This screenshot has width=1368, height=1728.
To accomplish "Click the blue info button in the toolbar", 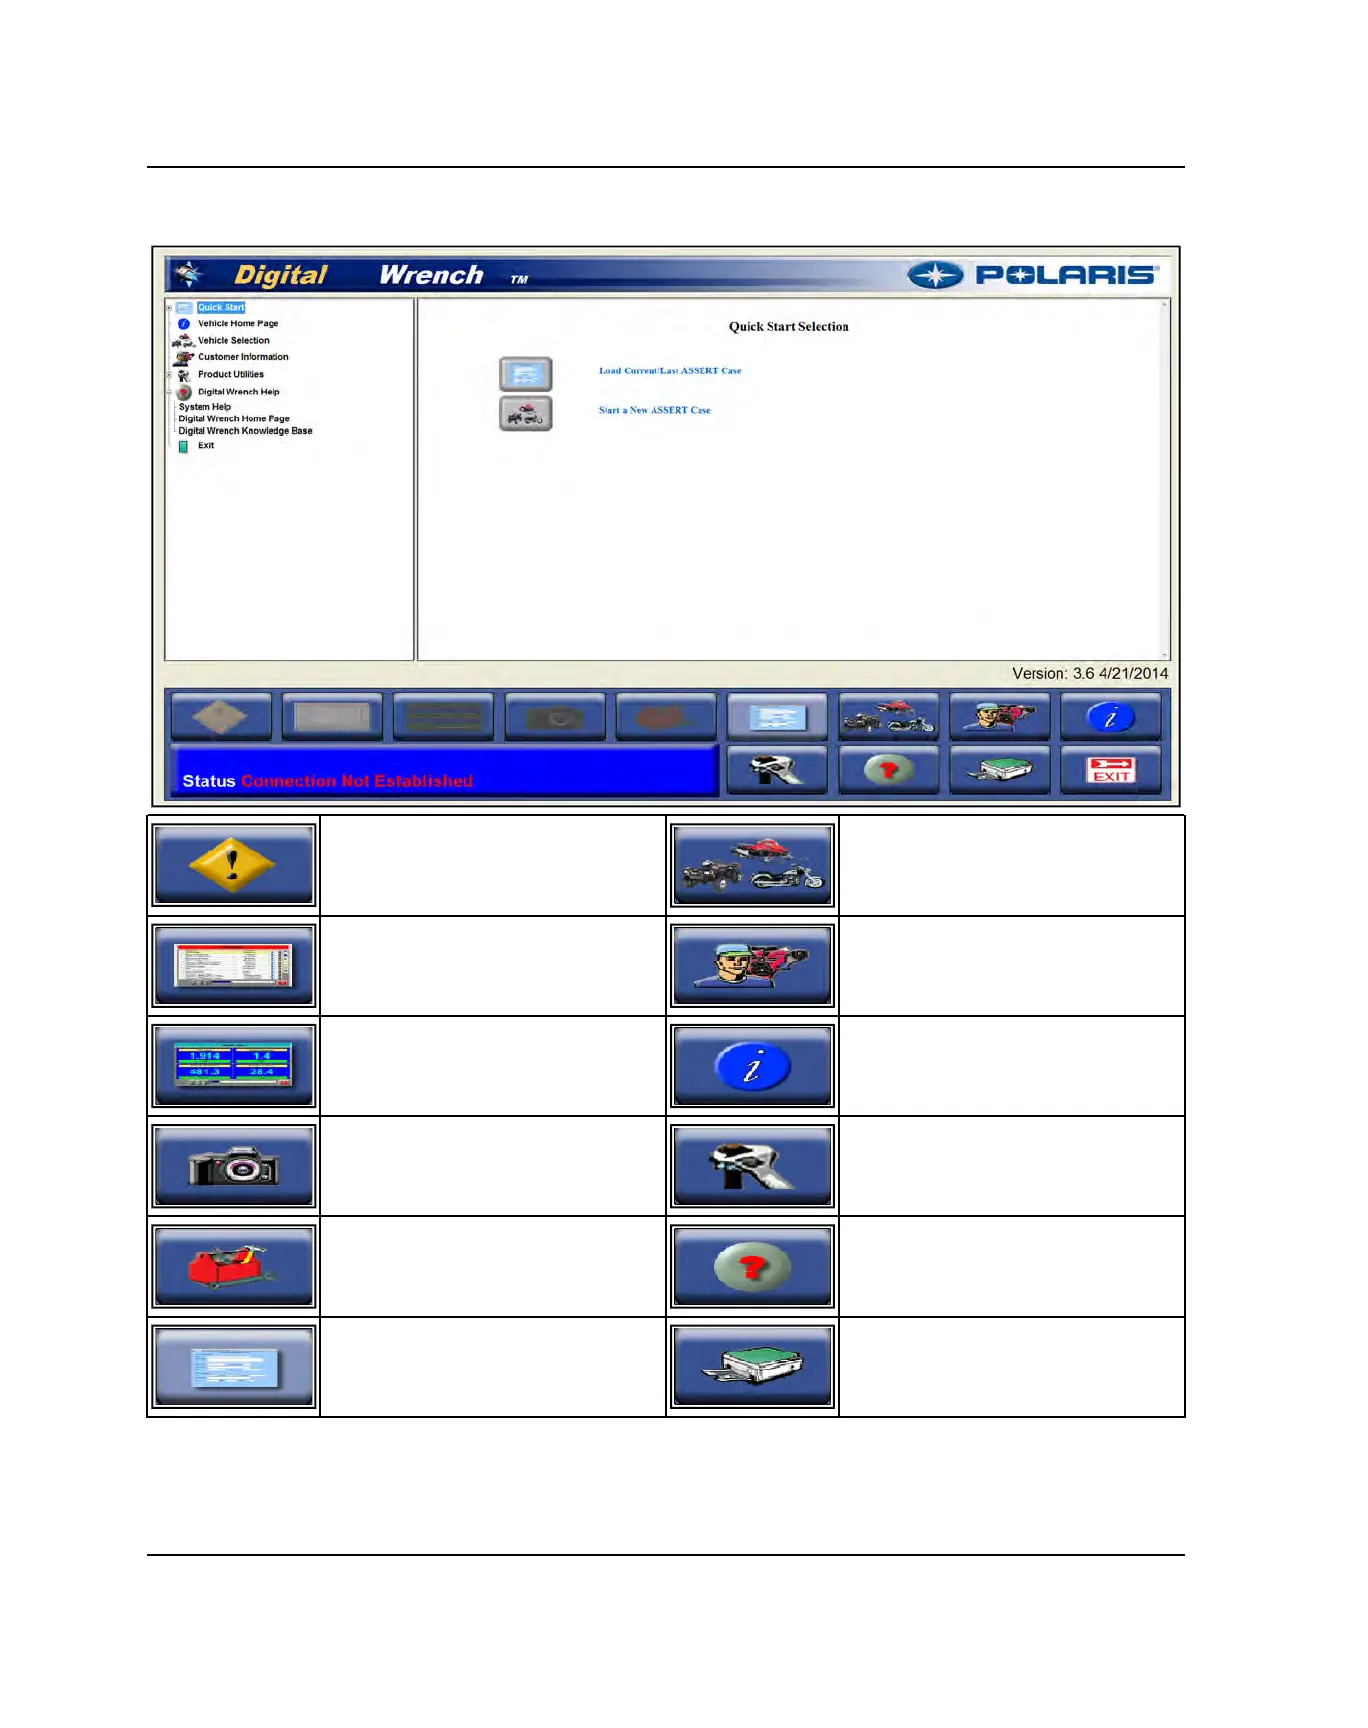I will 1111,716.
